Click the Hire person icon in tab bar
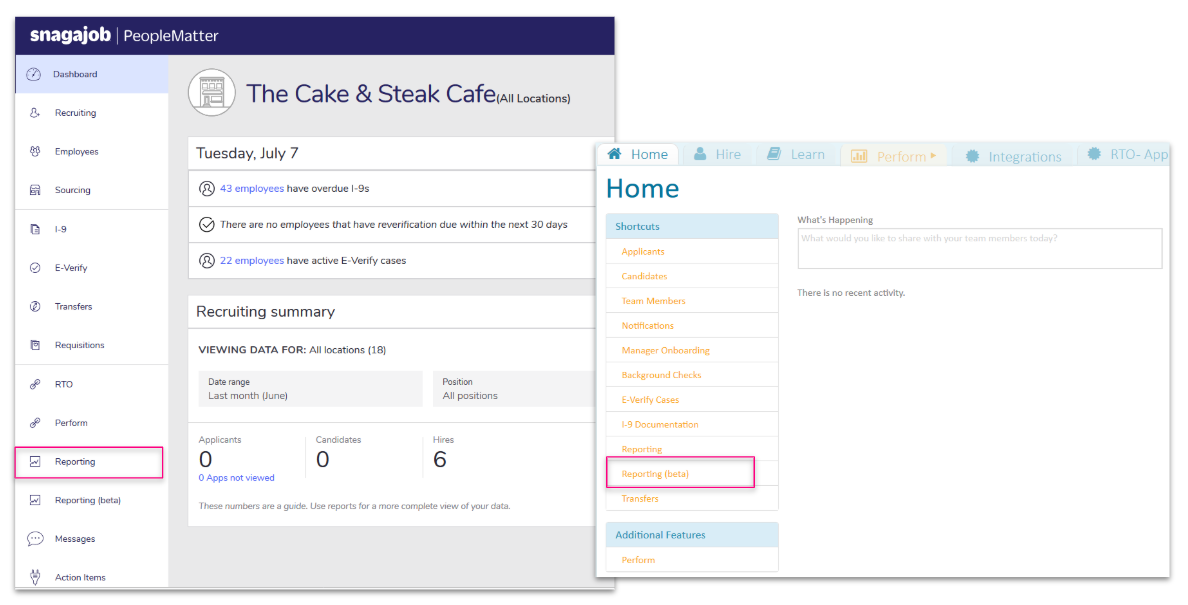Image resolution: width=1188 pixels, height=605 pixels. [x=700, y=154]
